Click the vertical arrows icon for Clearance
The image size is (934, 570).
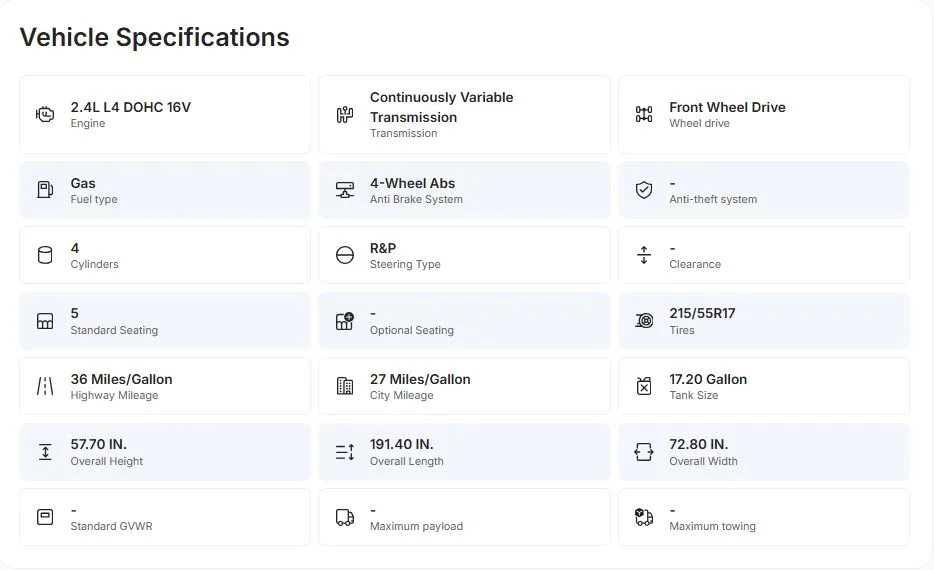point(644,255)
